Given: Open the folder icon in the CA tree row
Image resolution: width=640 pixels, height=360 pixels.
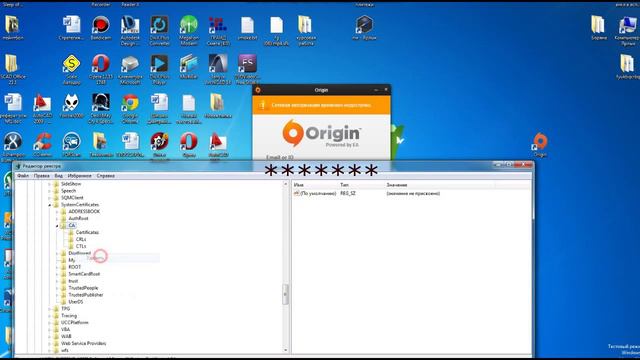Looking at the screenshot, I should [x=63, y=225].
